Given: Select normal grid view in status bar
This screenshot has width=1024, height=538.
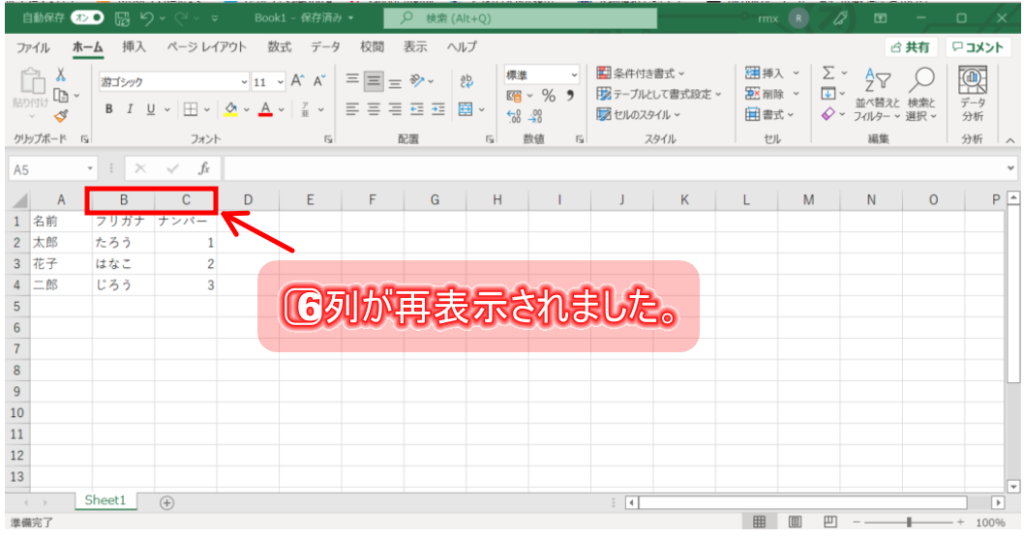Looking at the screenshot, I should [759, 522].
